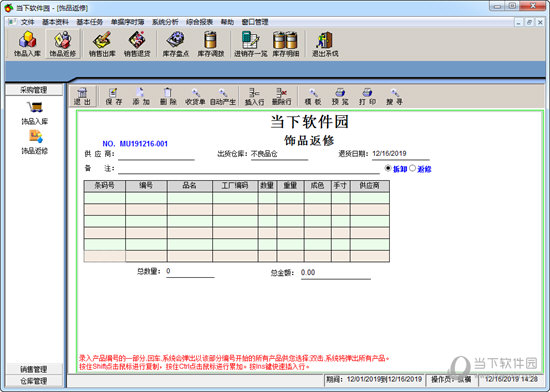
Task: Open the 基本任务 menu
Action: 89,22
